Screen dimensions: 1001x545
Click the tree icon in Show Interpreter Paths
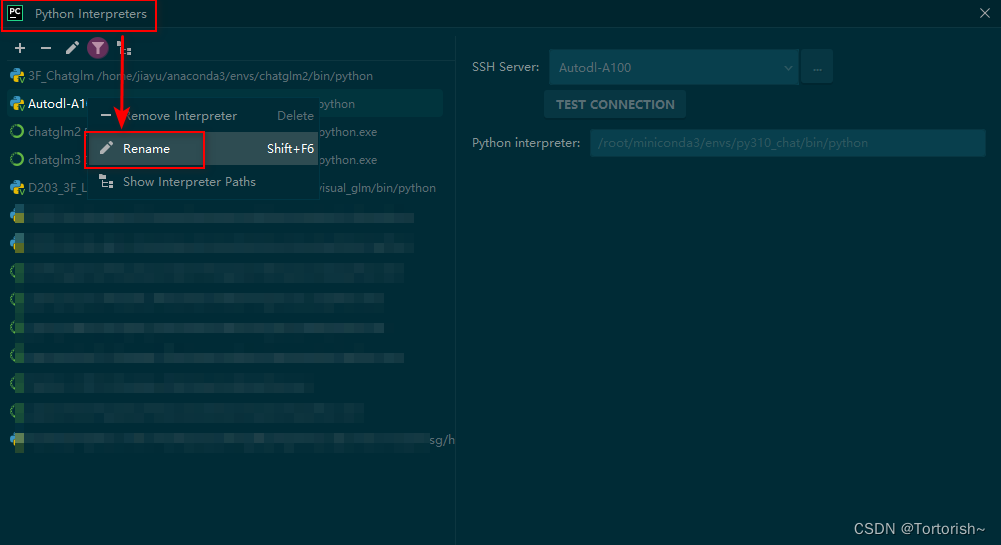point(106,181)
